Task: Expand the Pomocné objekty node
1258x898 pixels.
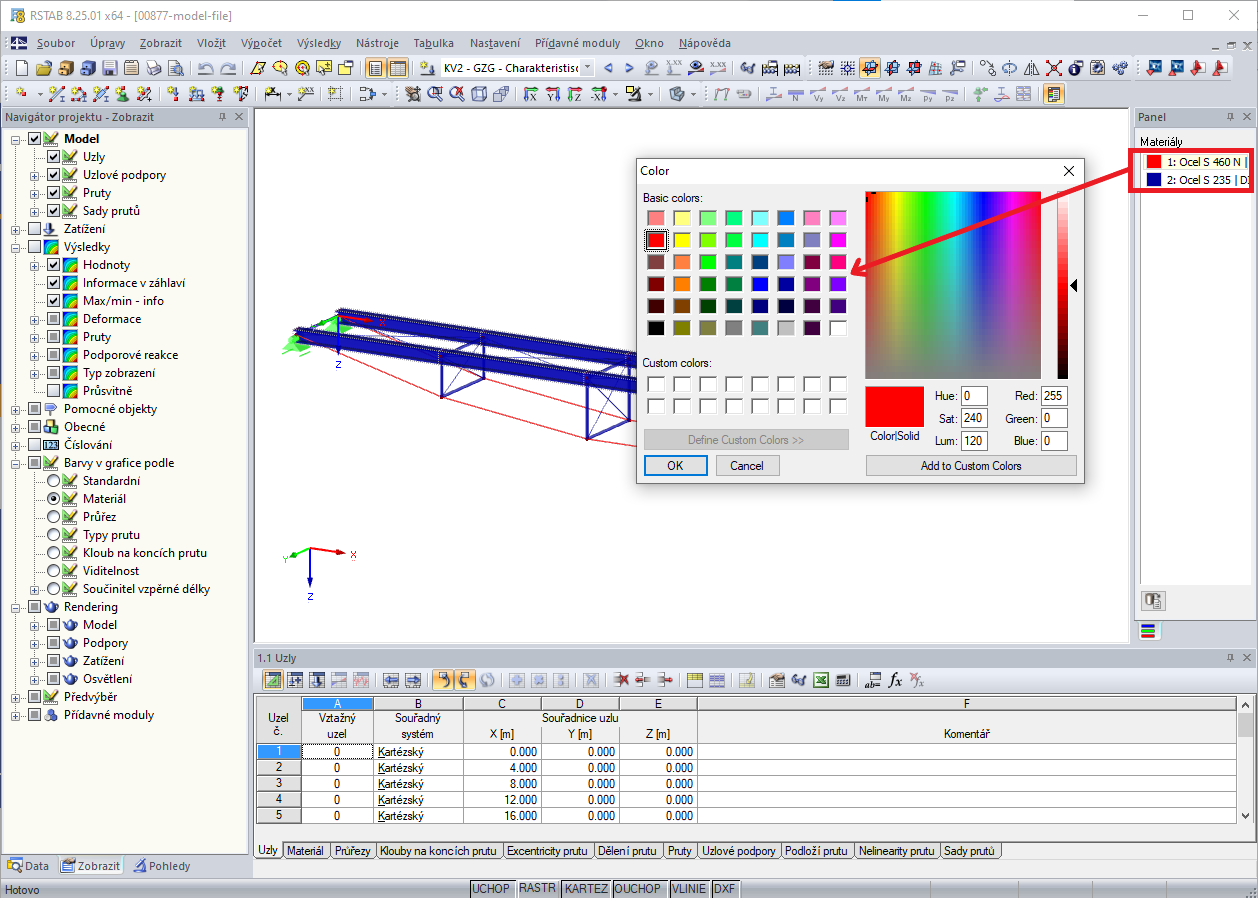Action: 16,409
